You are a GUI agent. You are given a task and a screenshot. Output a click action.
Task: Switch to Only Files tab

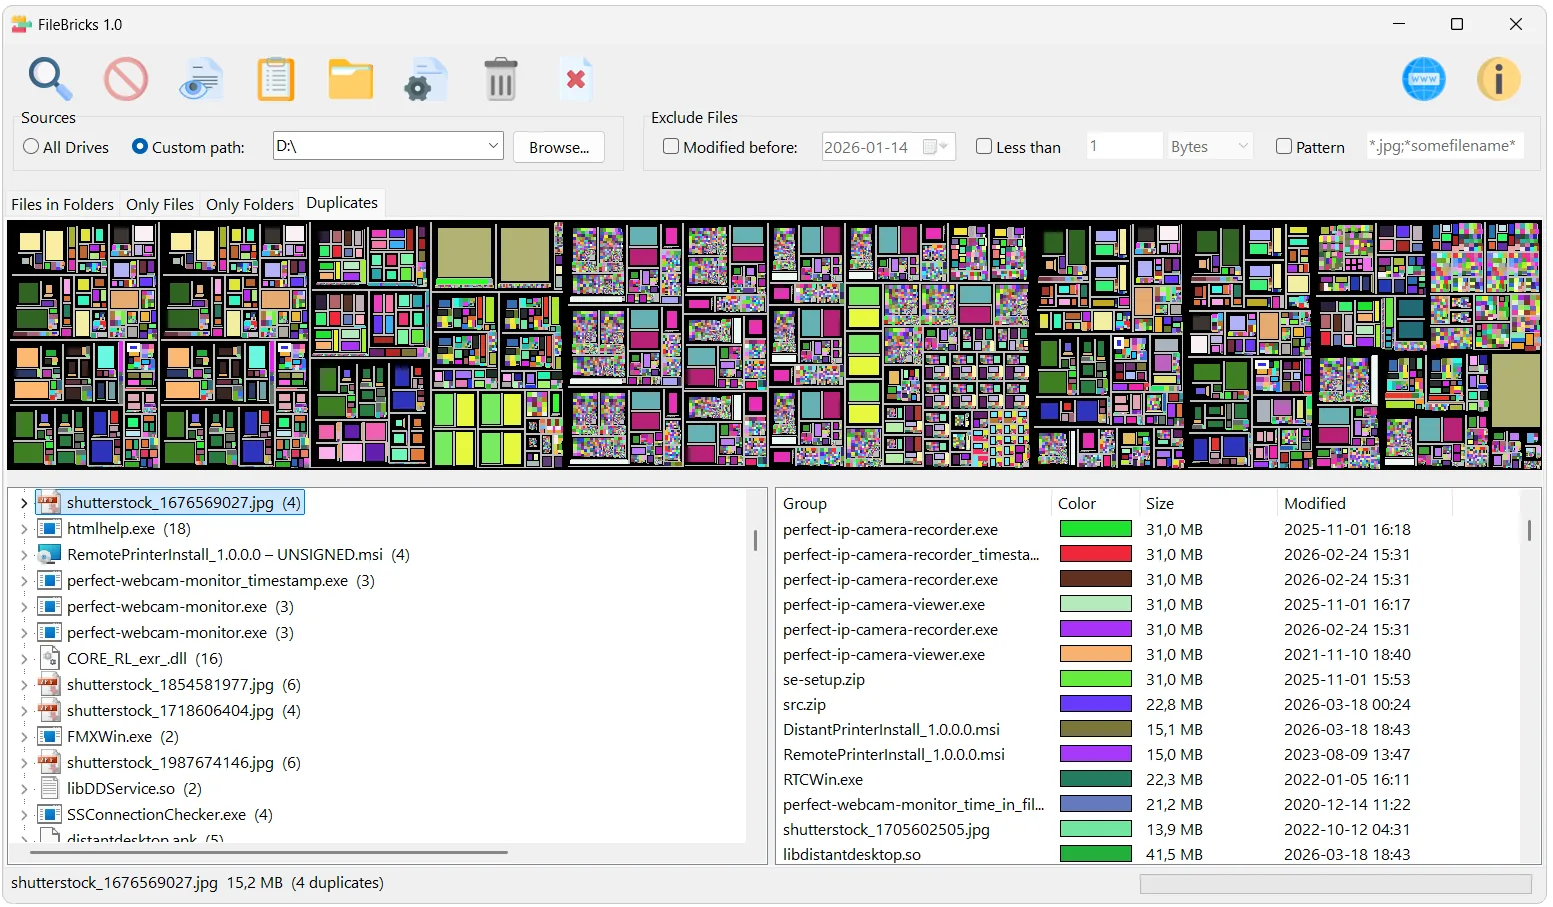coord(160,204)
